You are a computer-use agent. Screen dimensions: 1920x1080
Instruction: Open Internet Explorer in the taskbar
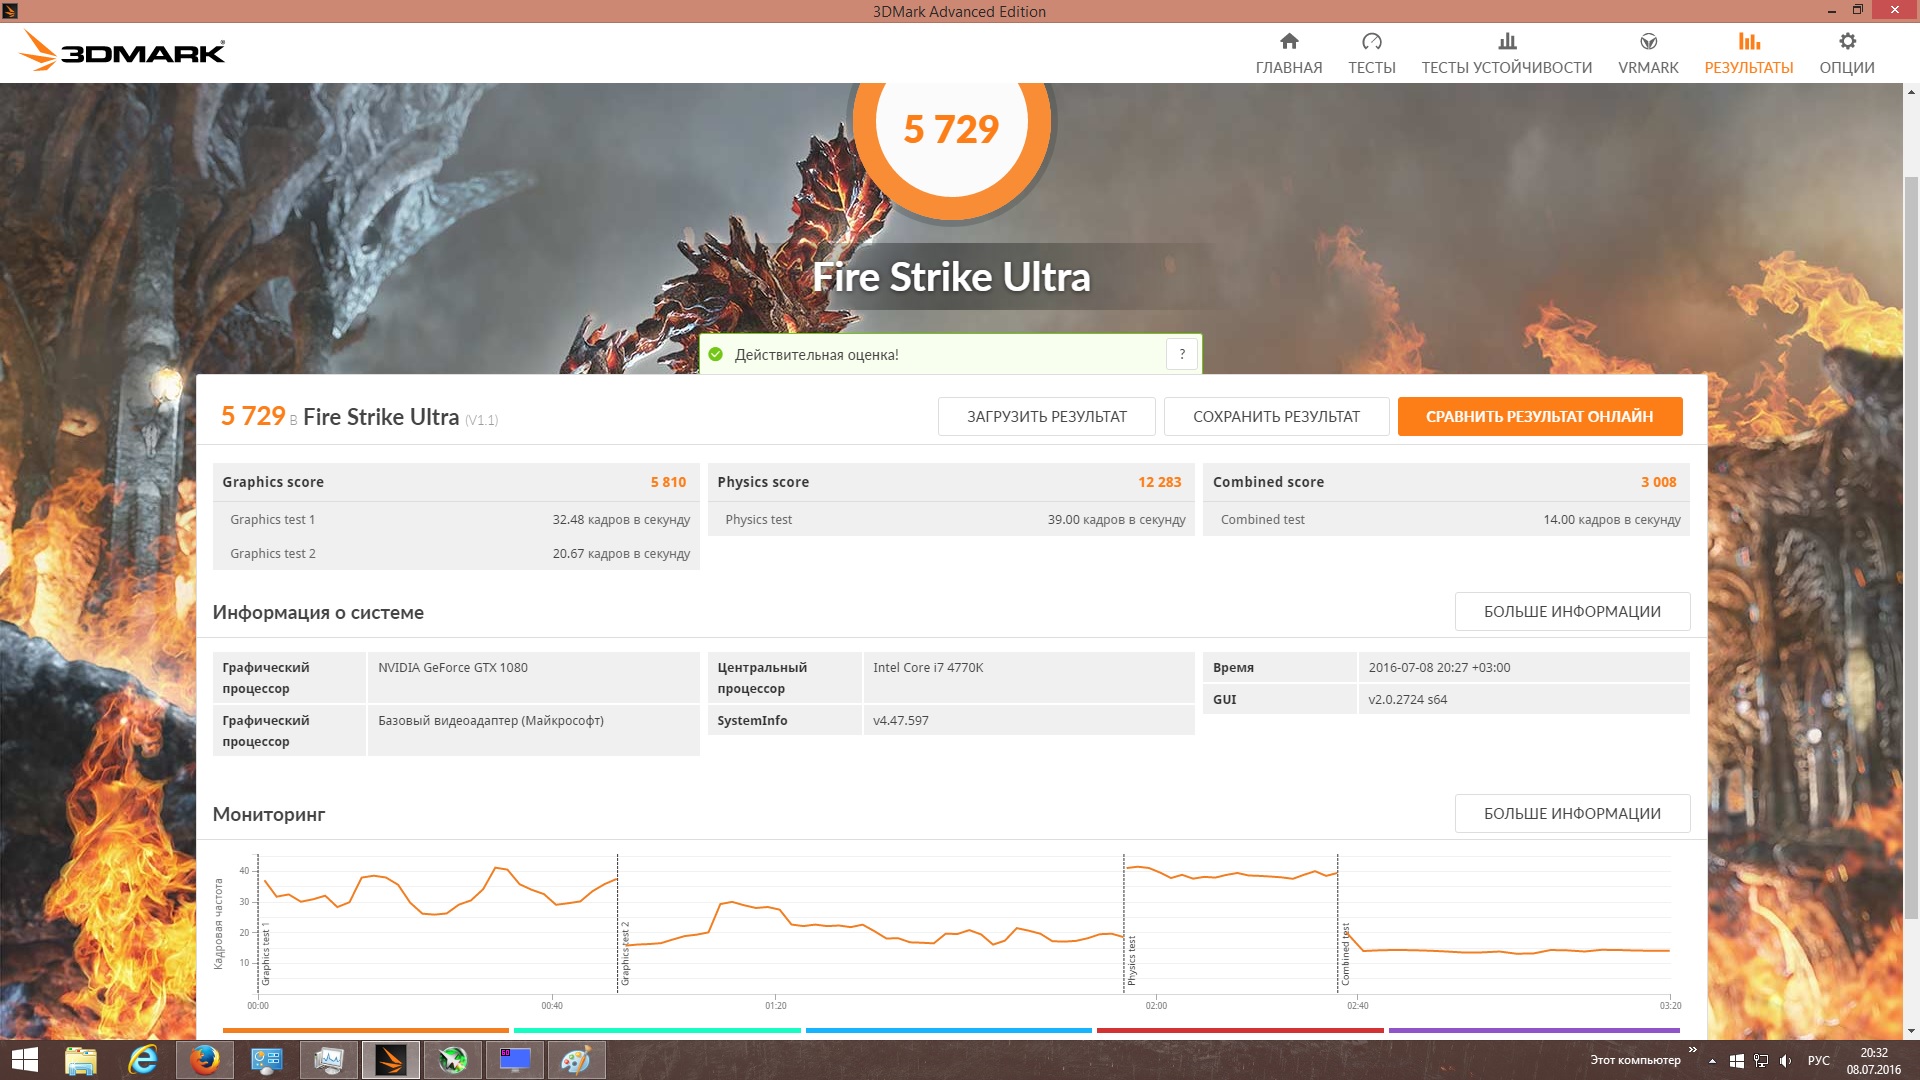[x=143, y=1060]
